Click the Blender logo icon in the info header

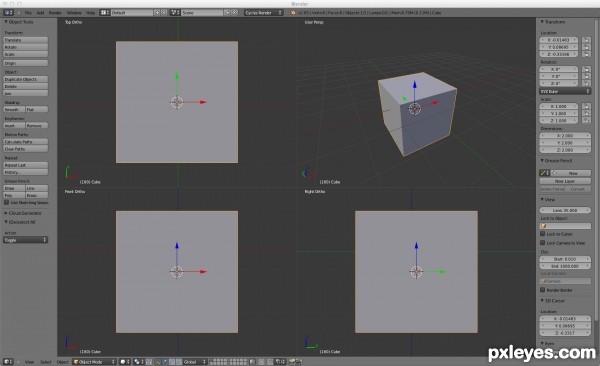(294, 13)
